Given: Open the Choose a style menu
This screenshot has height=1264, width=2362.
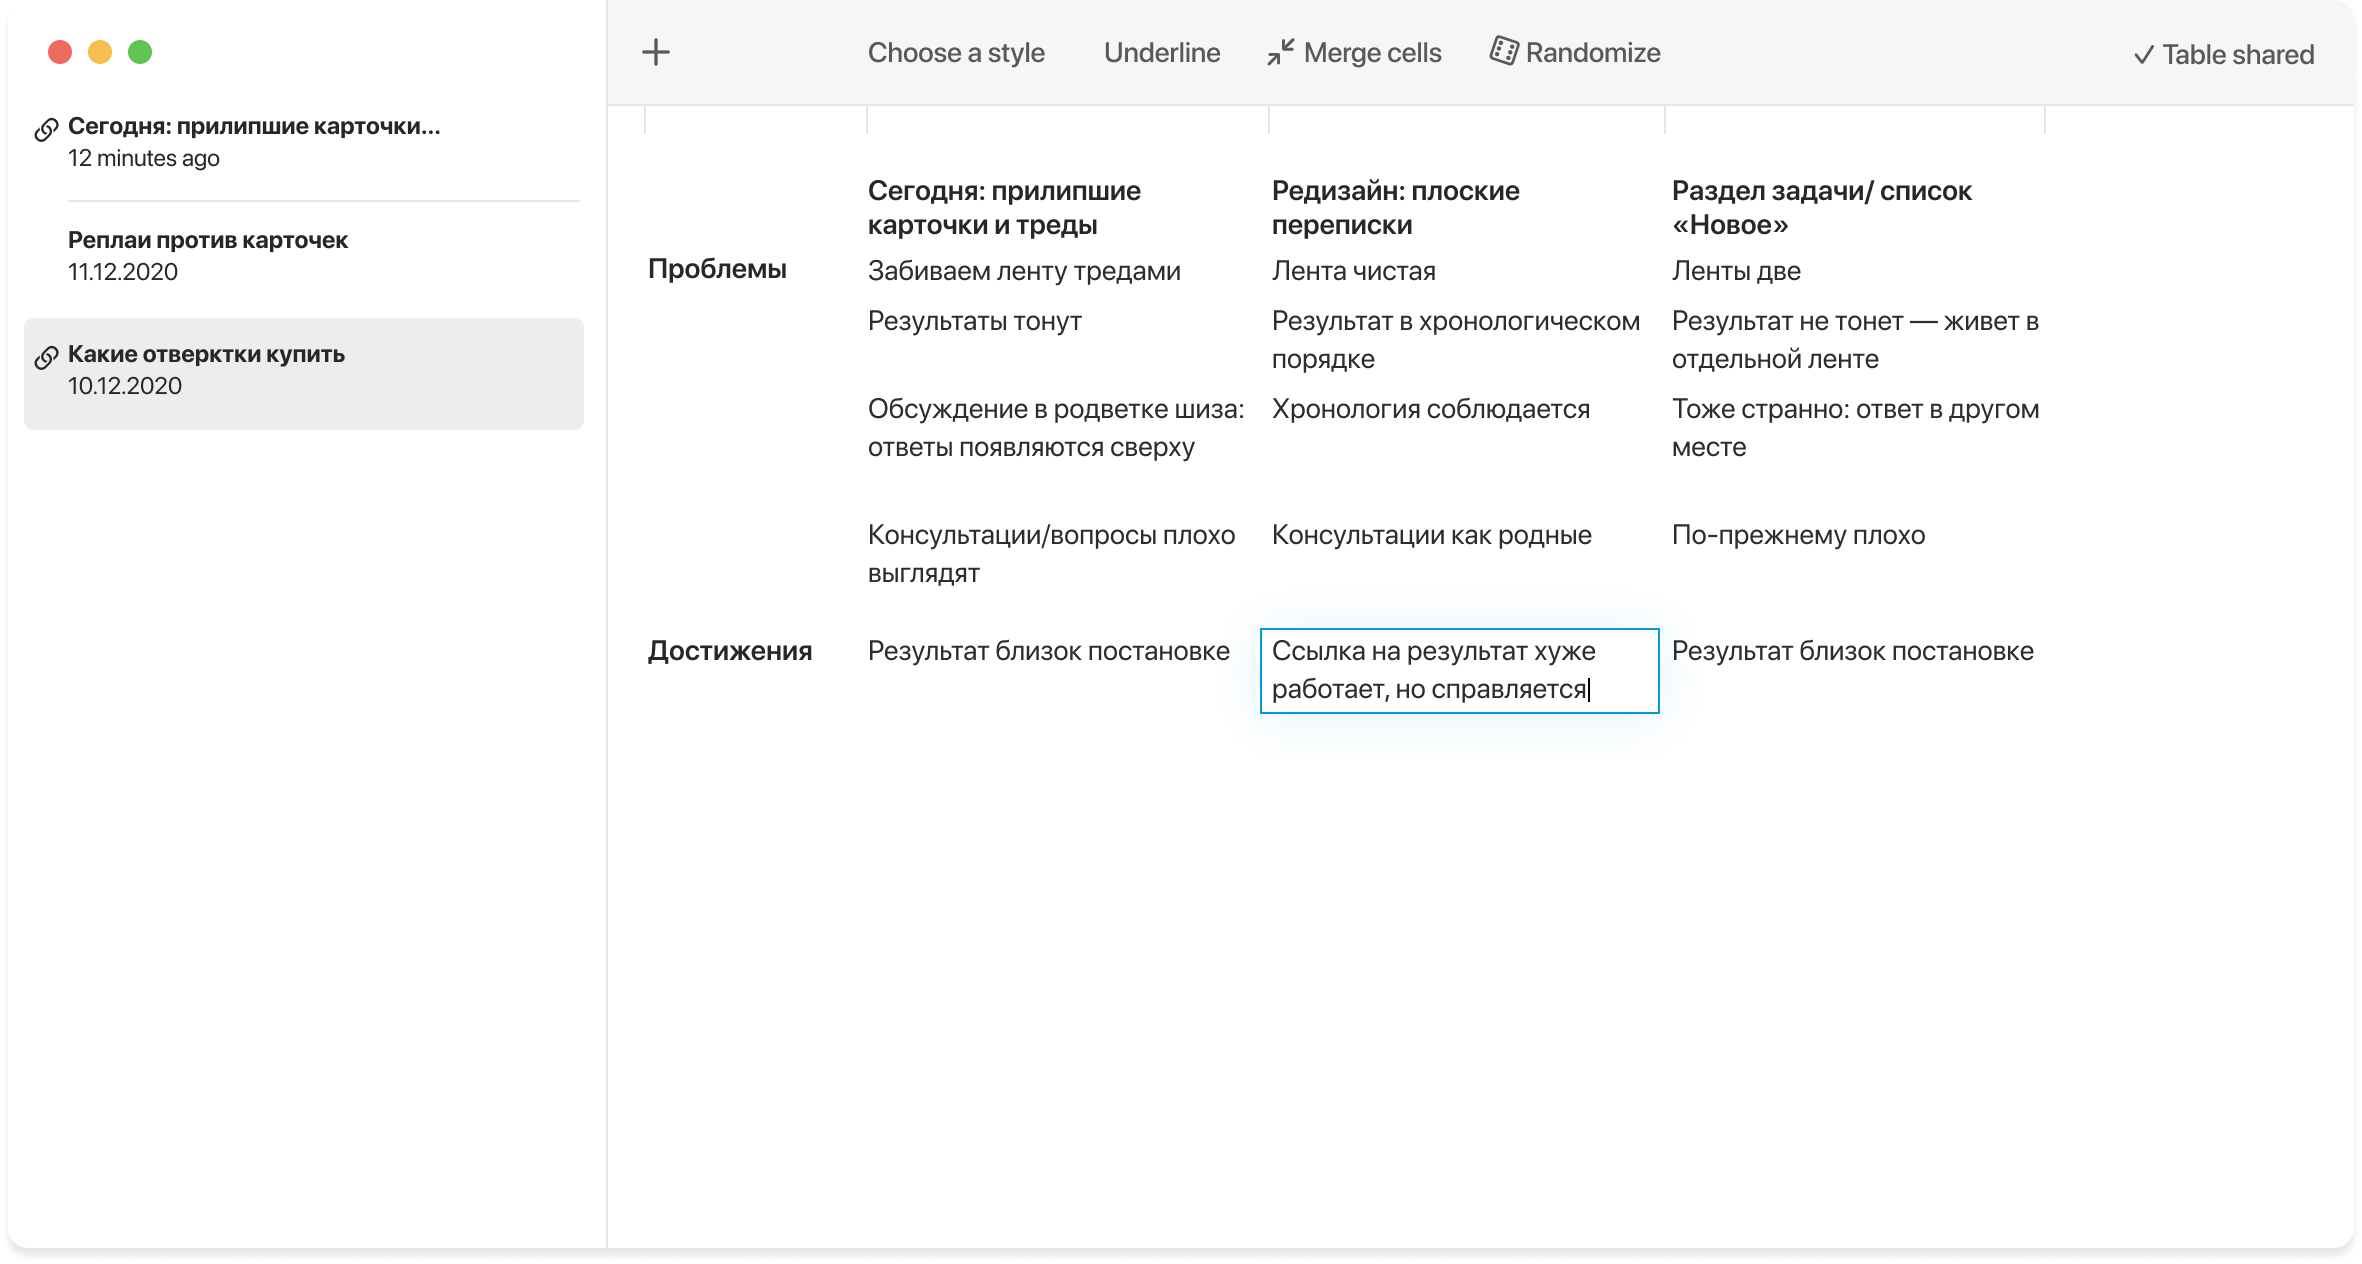Looking at the screenshot, I should coord(955,53).
